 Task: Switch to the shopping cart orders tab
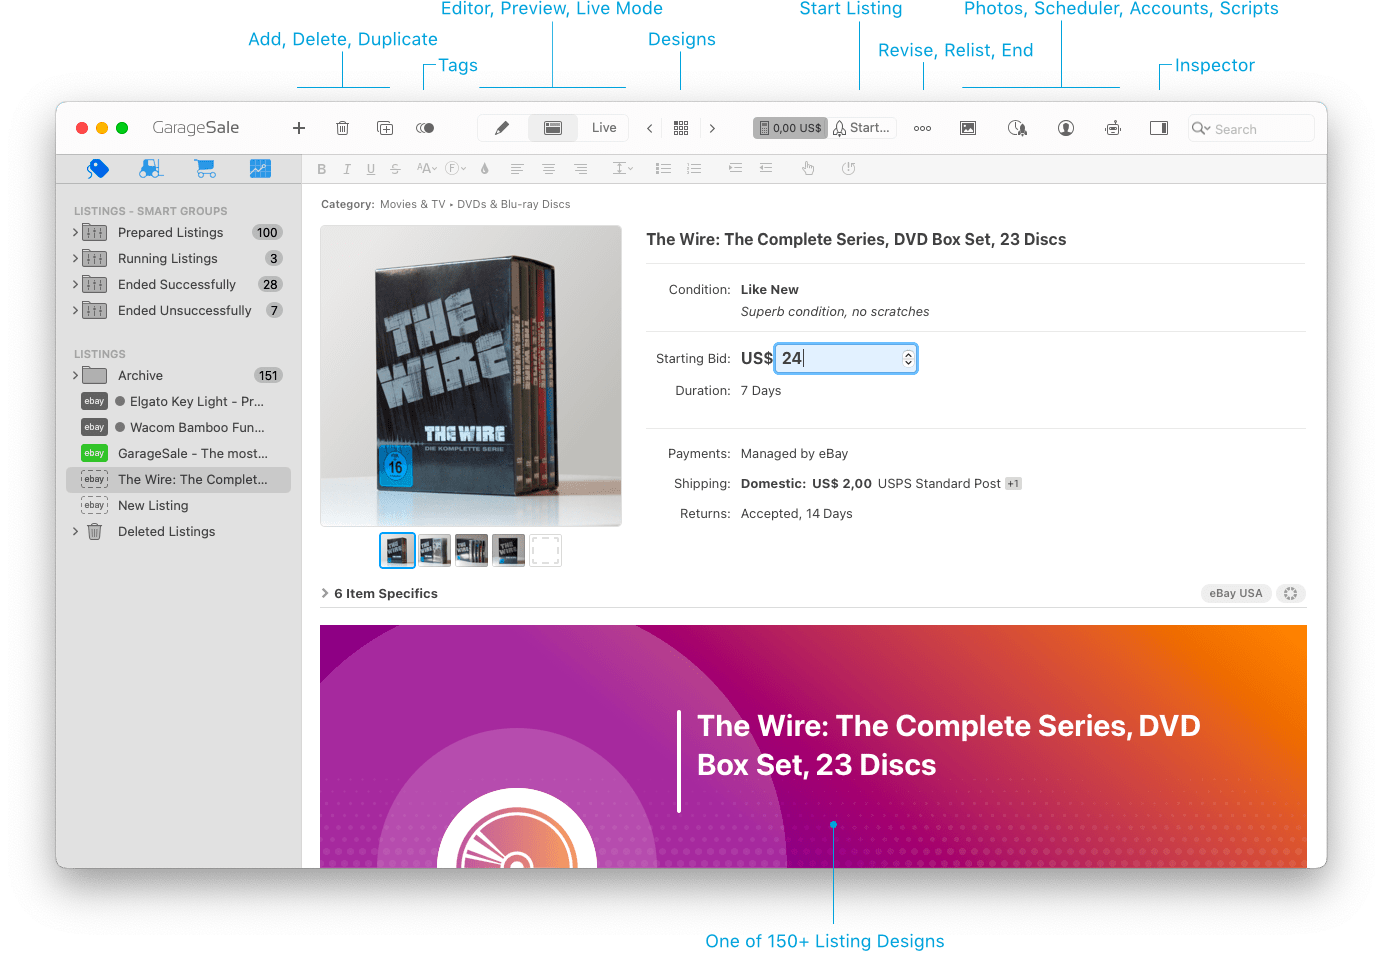(x=205, y=169)
